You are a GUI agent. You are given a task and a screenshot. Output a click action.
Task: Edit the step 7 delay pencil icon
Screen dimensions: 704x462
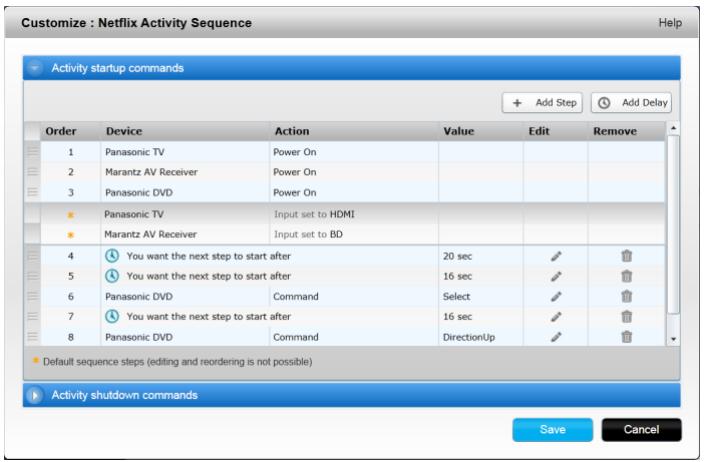556,317
